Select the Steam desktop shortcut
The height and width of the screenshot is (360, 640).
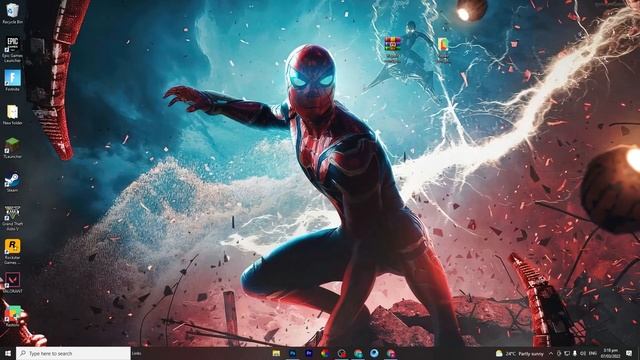(12, 182)
